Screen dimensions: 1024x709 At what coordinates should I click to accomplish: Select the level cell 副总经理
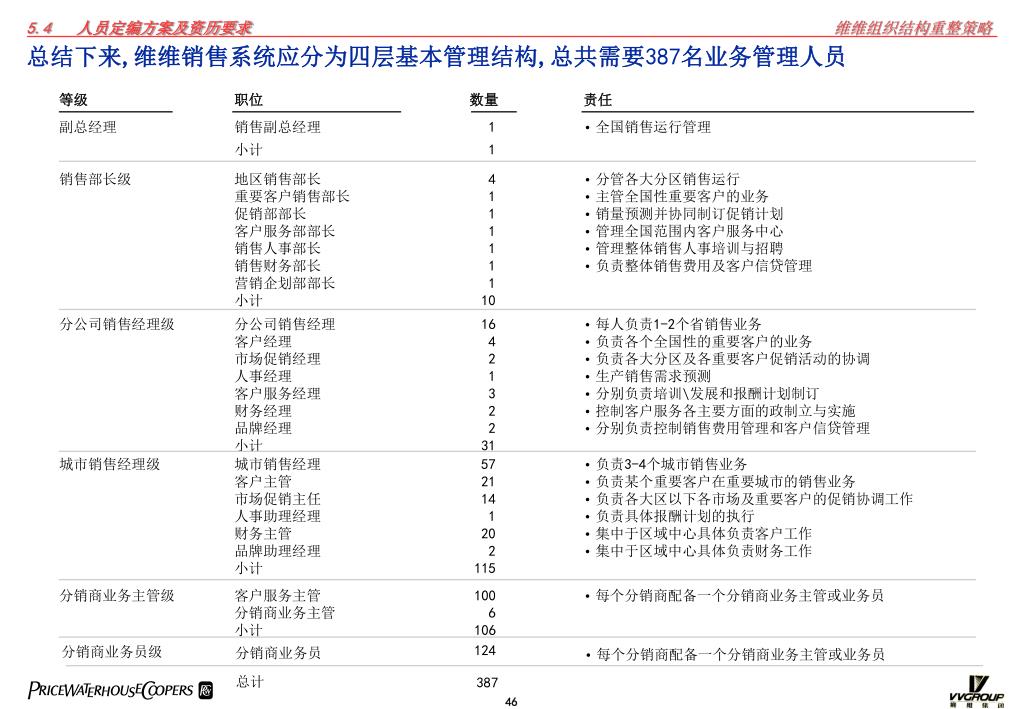[x=88, y=127]
